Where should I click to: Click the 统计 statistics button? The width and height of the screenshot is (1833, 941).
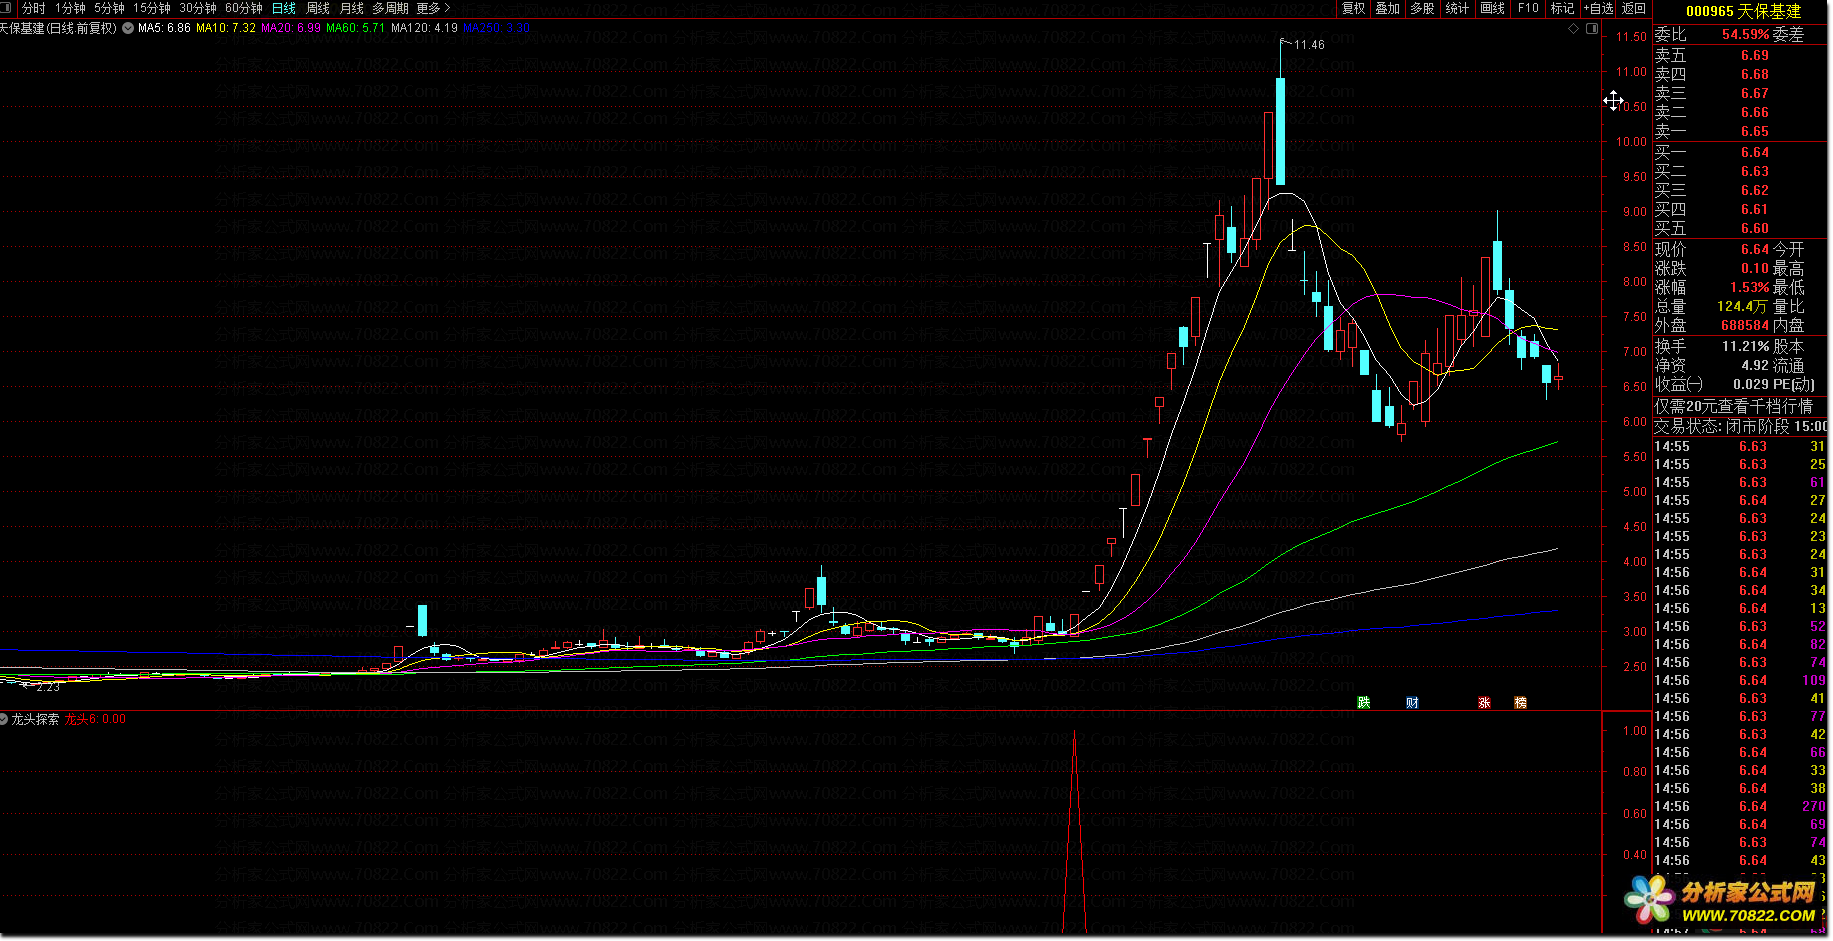tap(1457, 8)
